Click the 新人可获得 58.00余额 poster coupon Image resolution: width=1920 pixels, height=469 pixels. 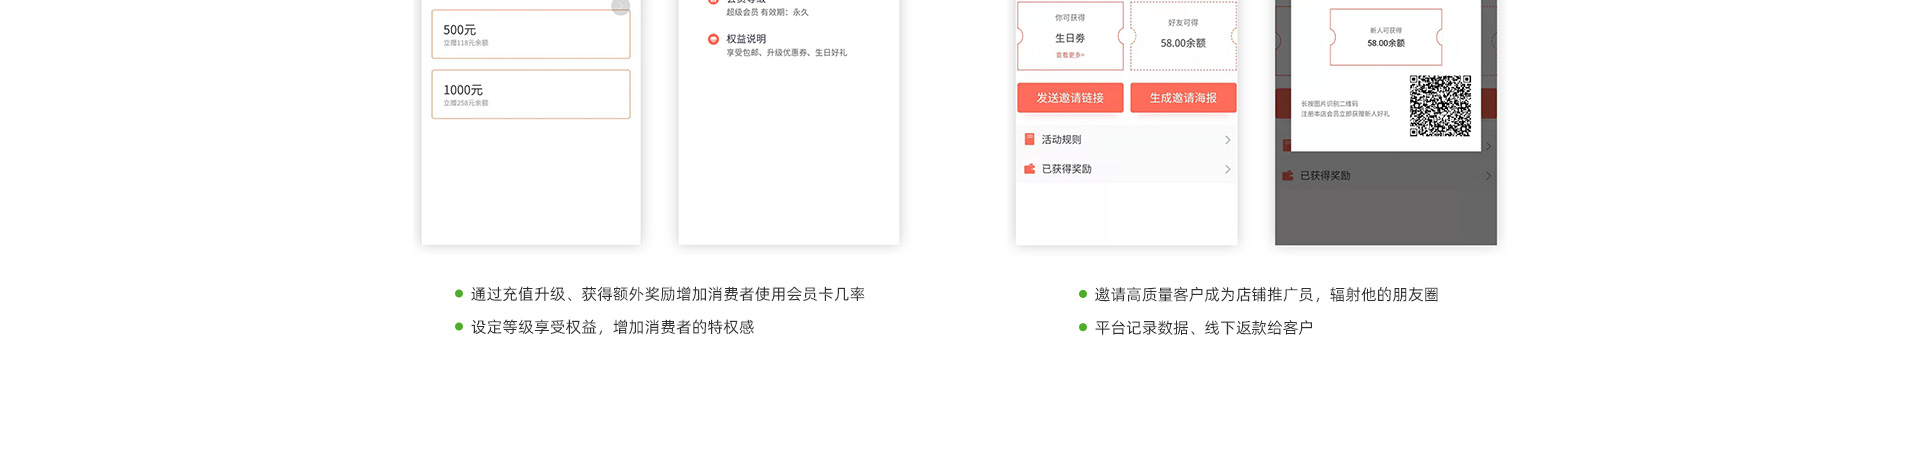click(1385, 38)
